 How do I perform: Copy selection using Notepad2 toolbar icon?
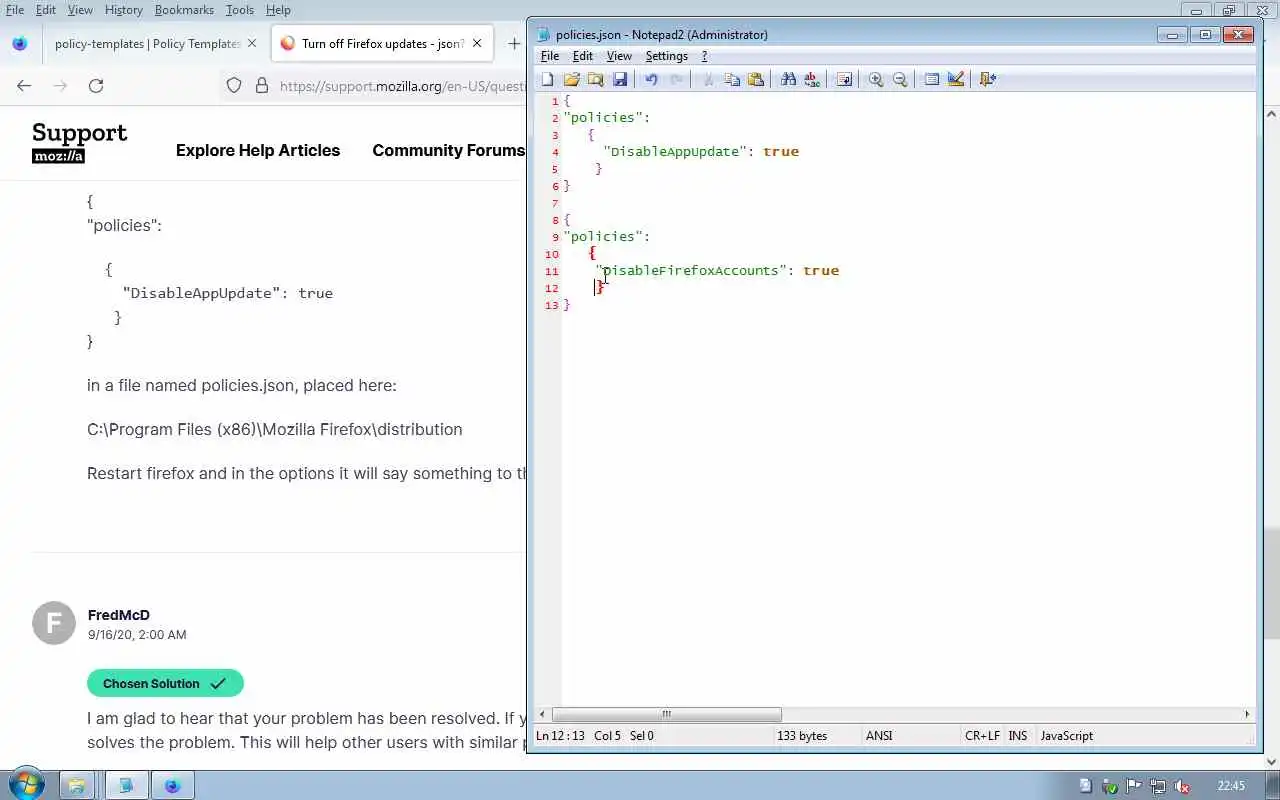(x=732, y=79)
